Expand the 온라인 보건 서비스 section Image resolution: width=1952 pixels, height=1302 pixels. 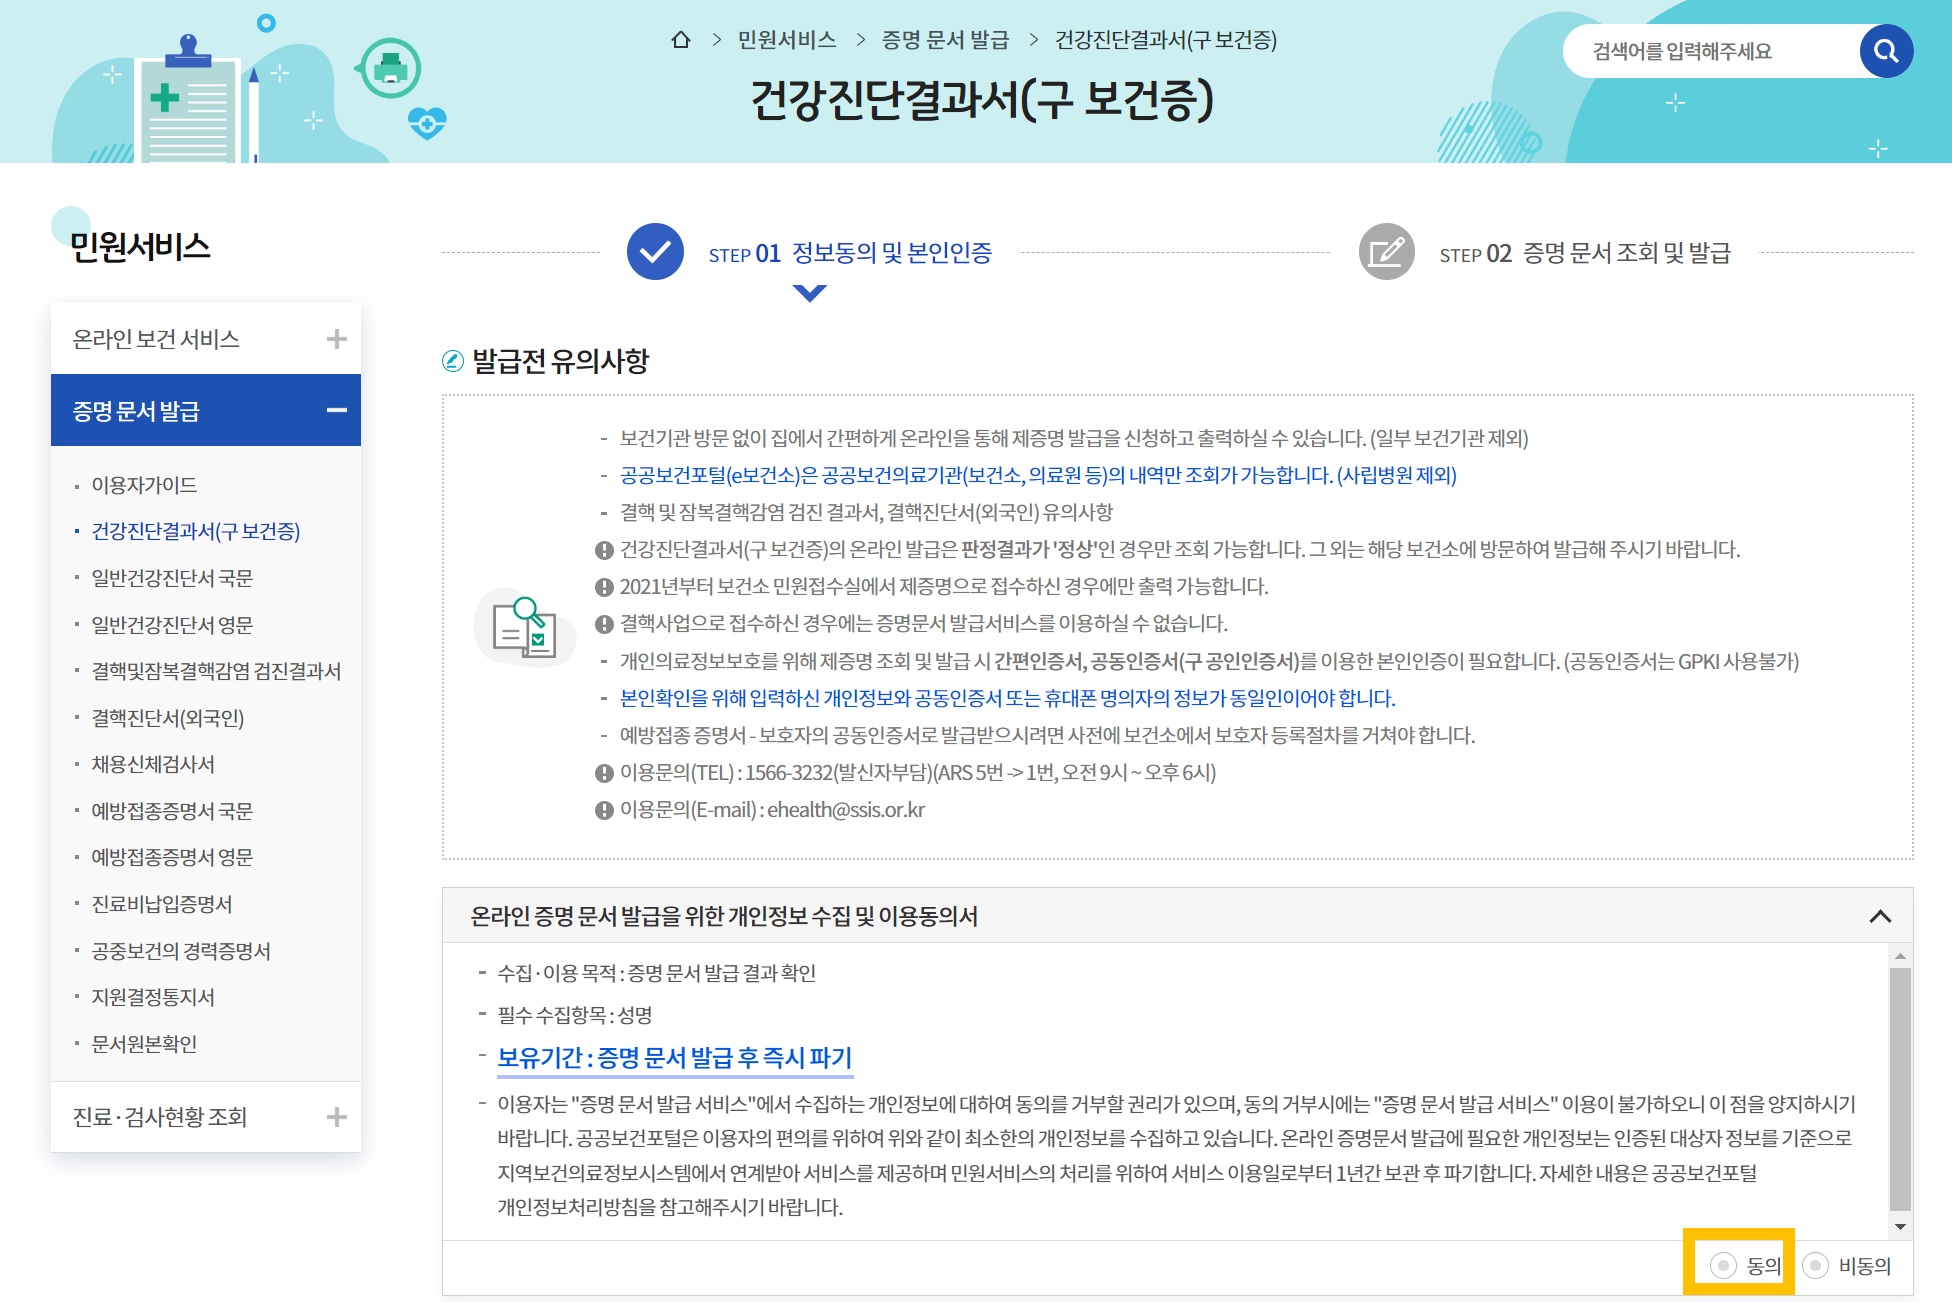[x=338, y=338]
